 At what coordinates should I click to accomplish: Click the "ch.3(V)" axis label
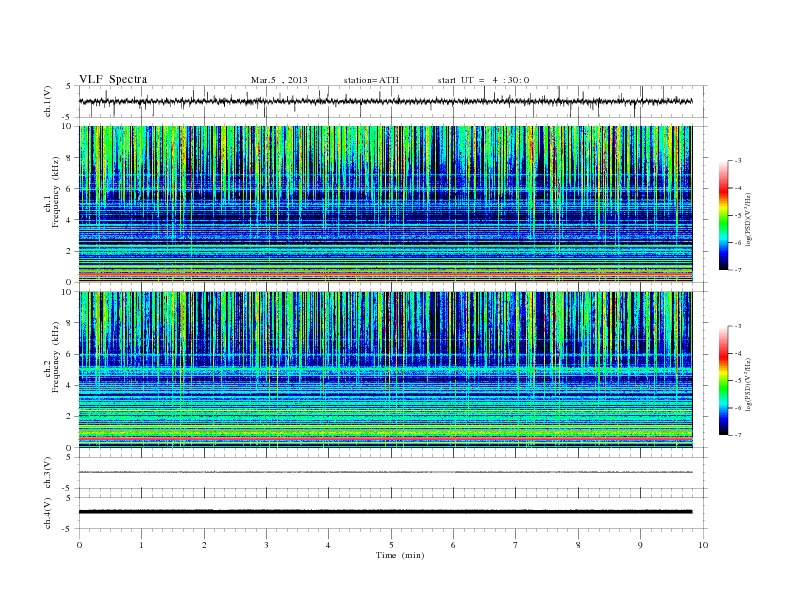coord(48,473)
